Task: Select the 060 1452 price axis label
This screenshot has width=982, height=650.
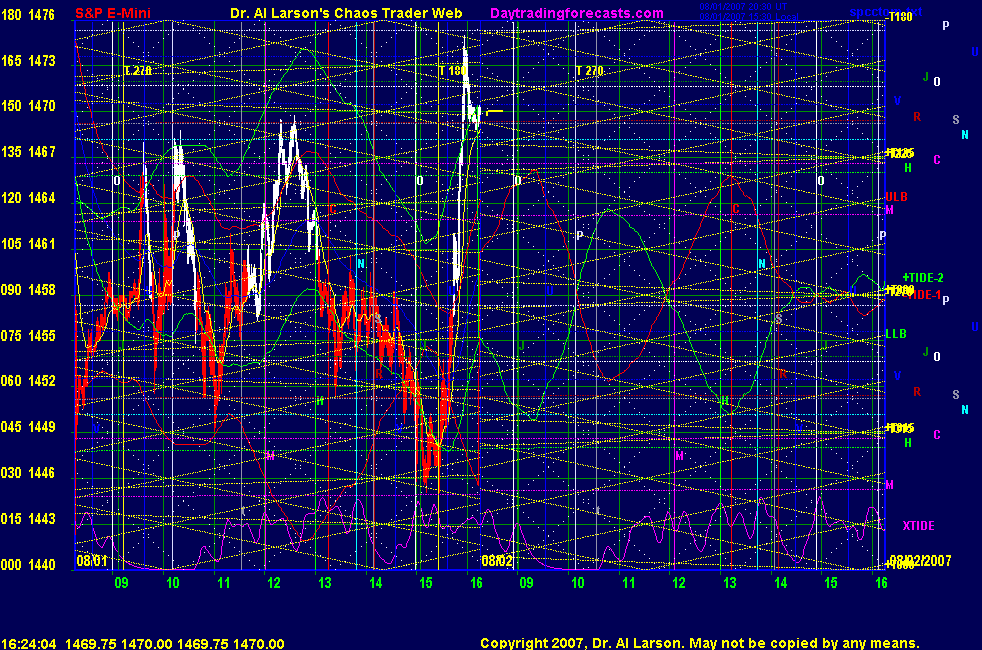Action: pyautogui.click(x=28, y=381)
